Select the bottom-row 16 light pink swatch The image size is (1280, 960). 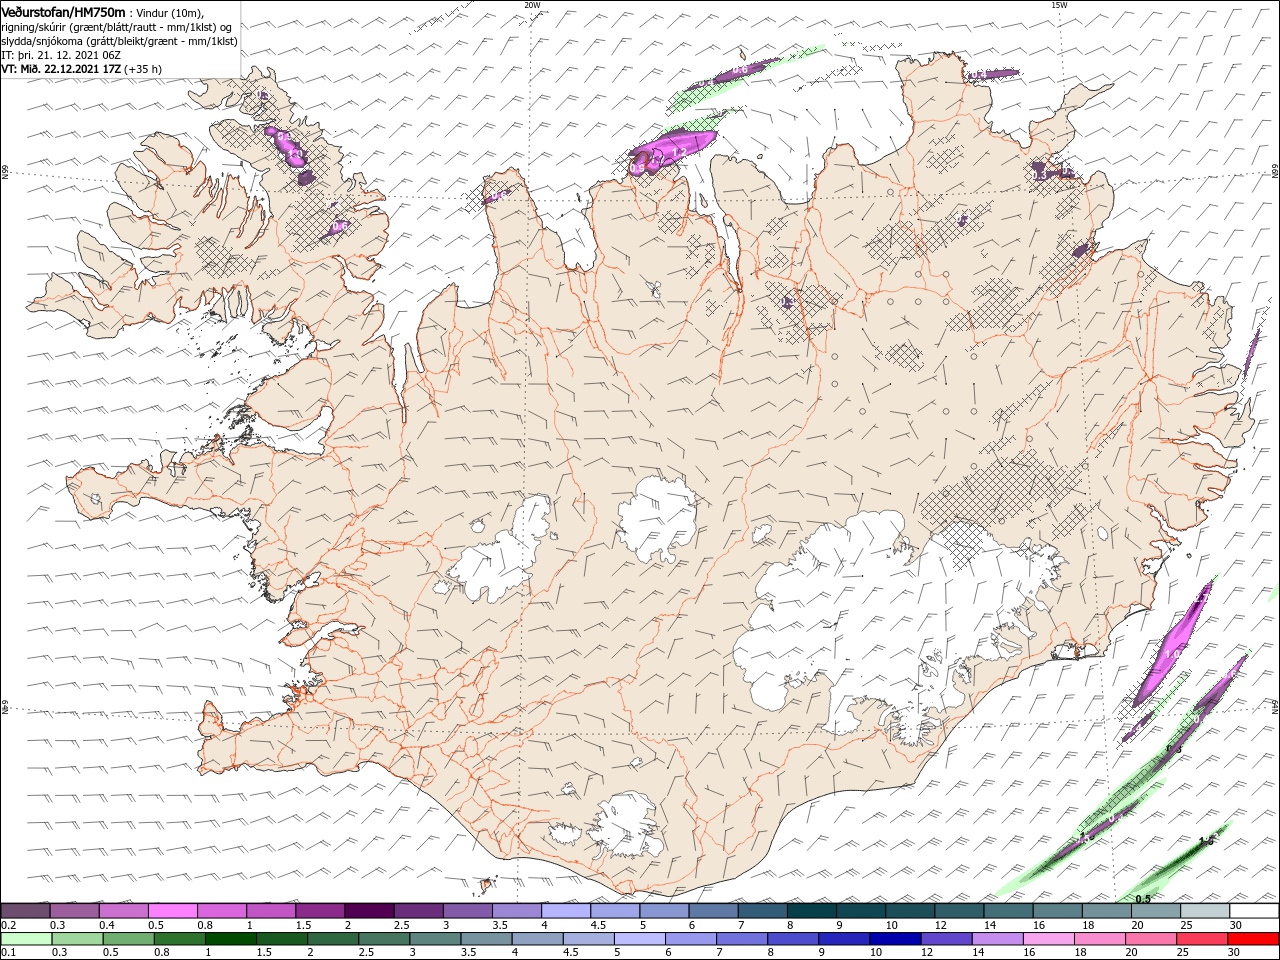click(1049, 939)
